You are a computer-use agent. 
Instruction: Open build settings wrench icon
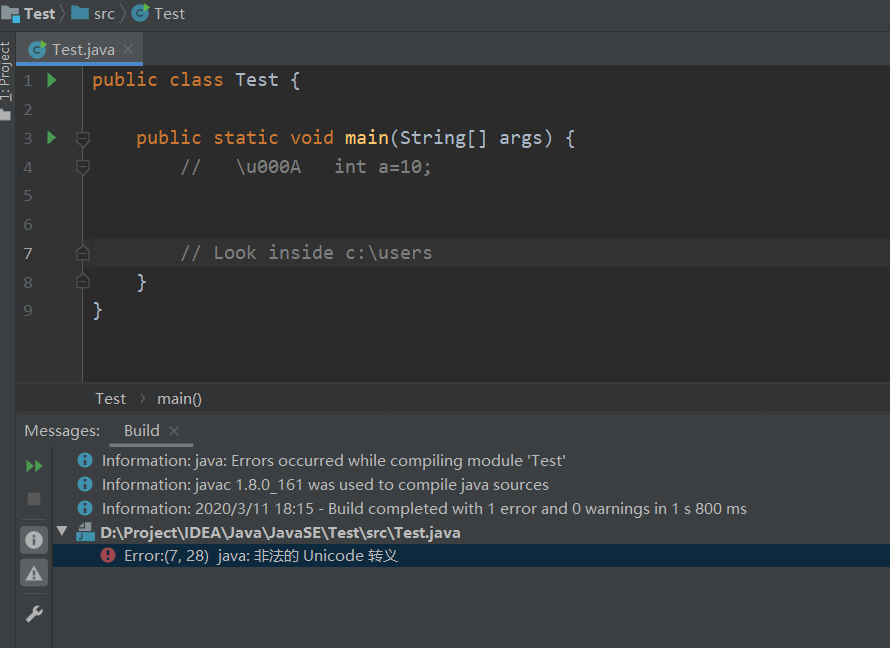[x=34, y=614]
